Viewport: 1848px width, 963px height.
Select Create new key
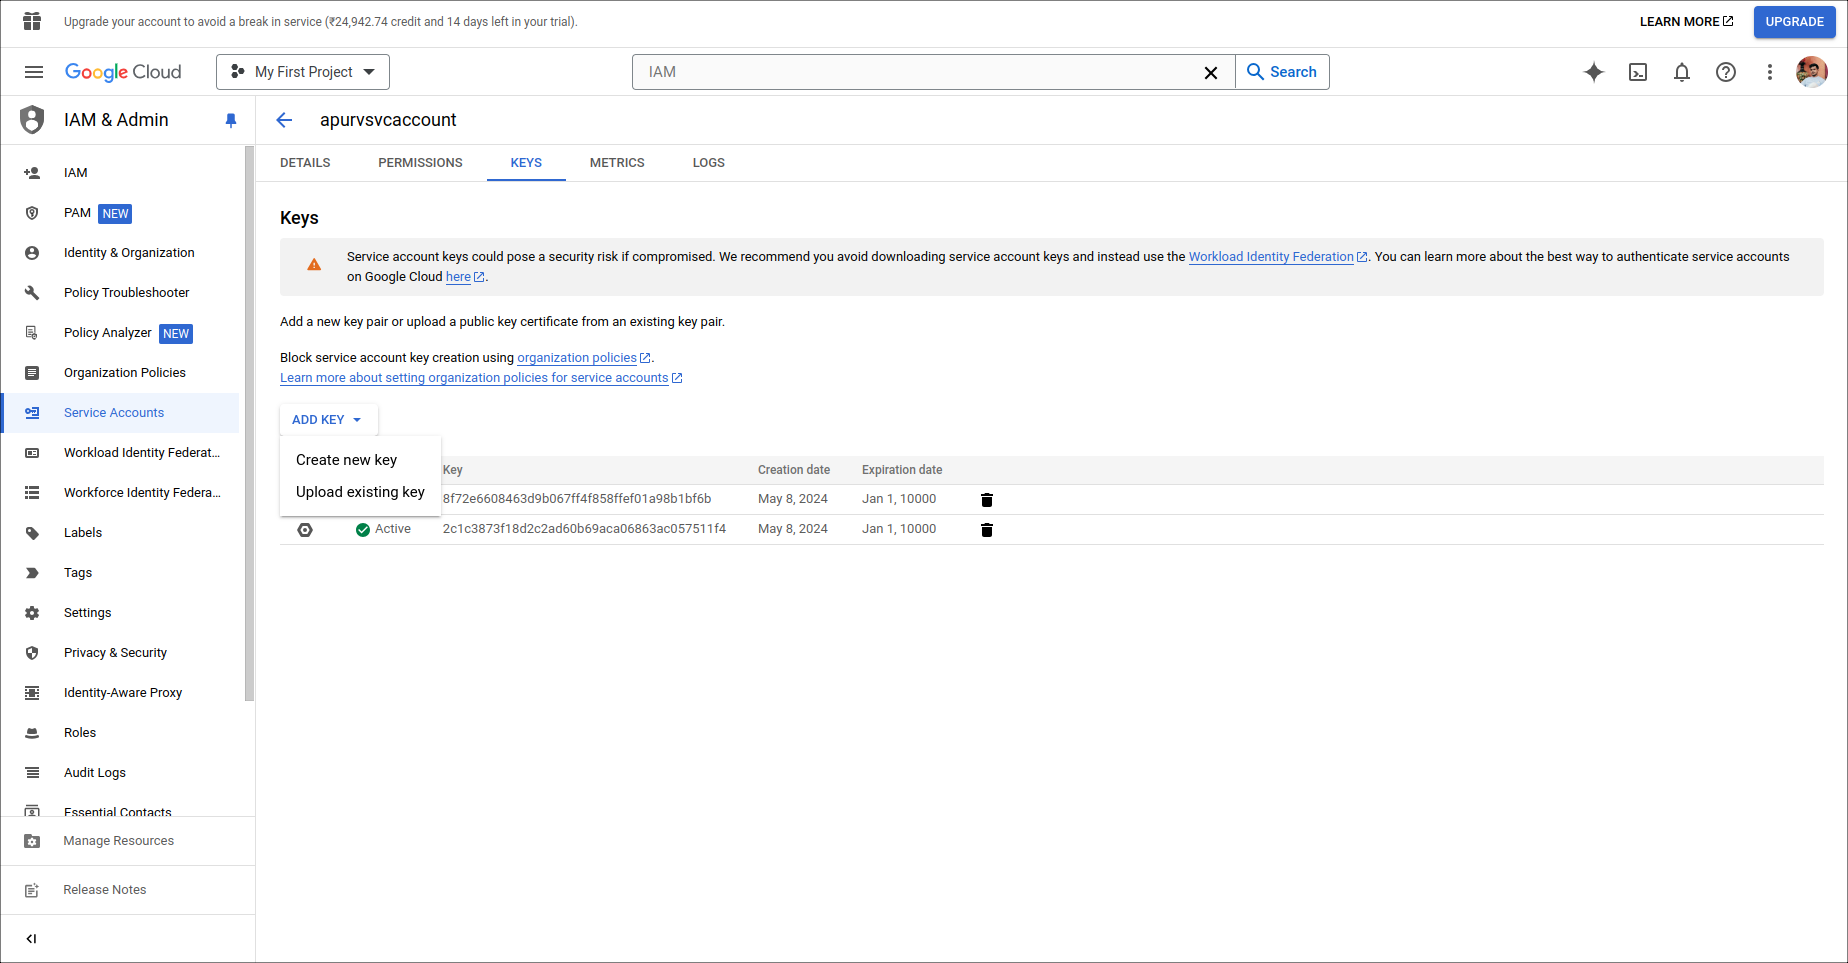[x=345, y=459]
